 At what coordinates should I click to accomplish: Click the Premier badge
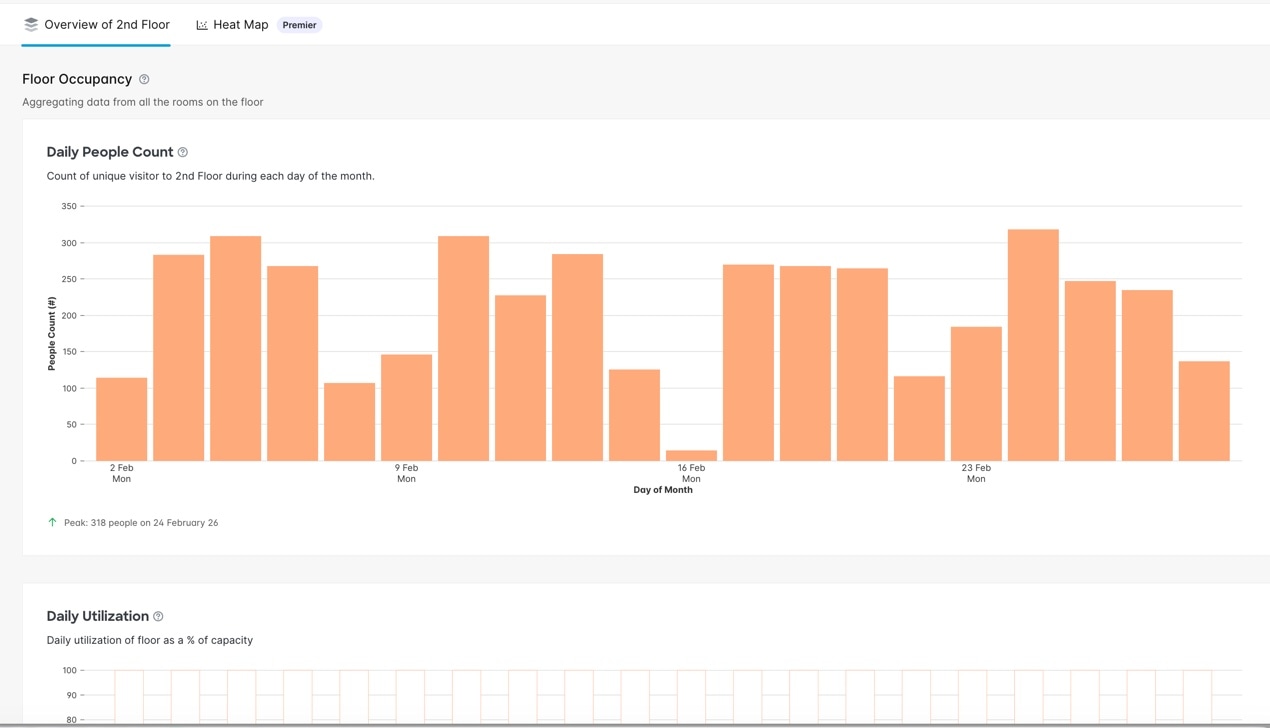(x=299, y=25)
